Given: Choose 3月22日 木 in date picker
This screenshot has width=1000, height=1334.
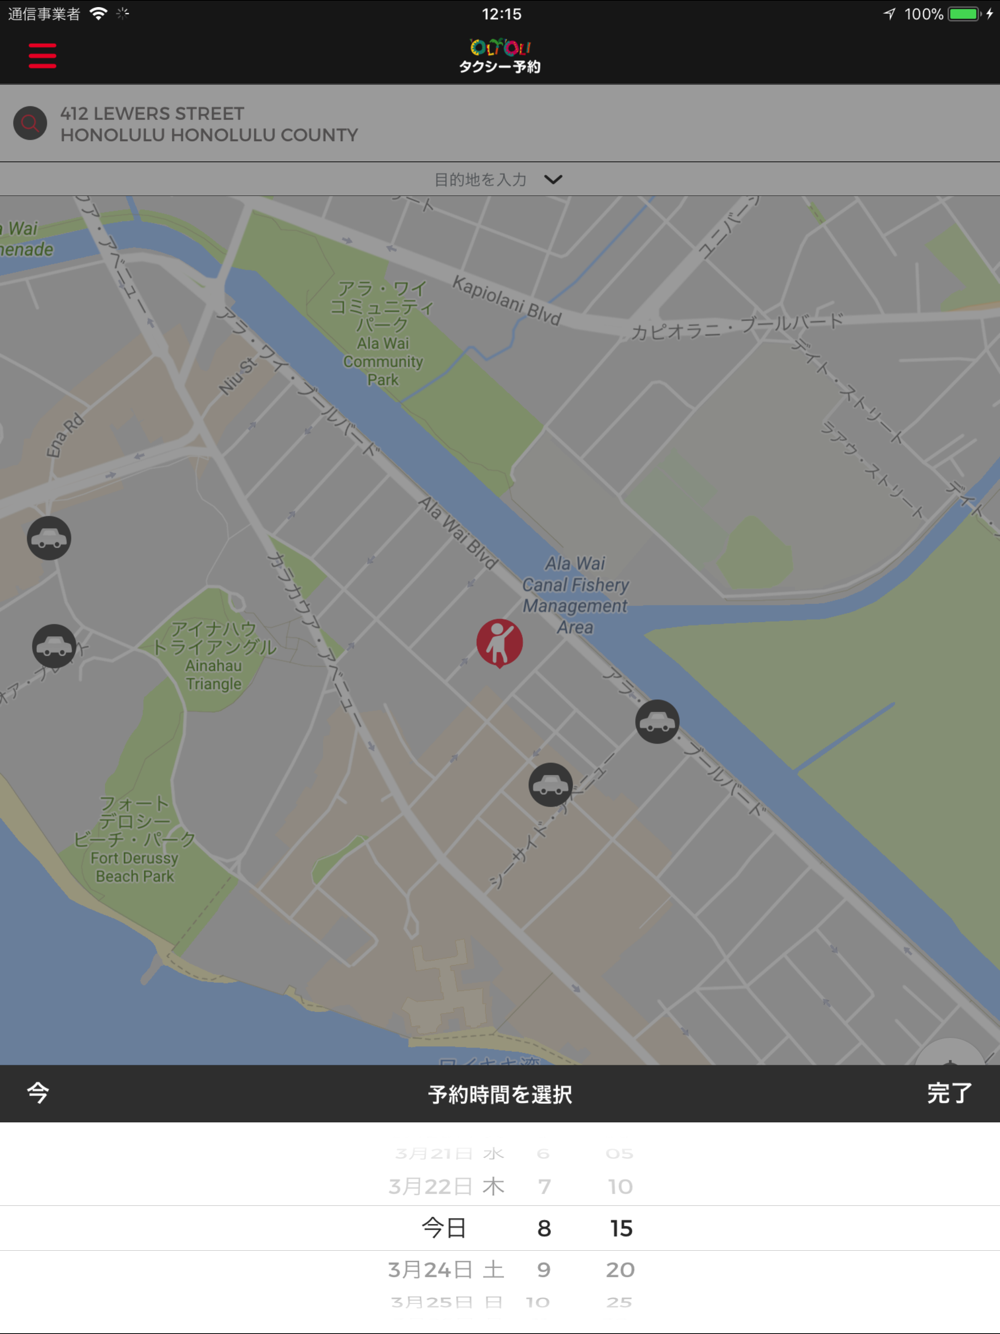Looking at the screenshot, I should point(446,1186).
